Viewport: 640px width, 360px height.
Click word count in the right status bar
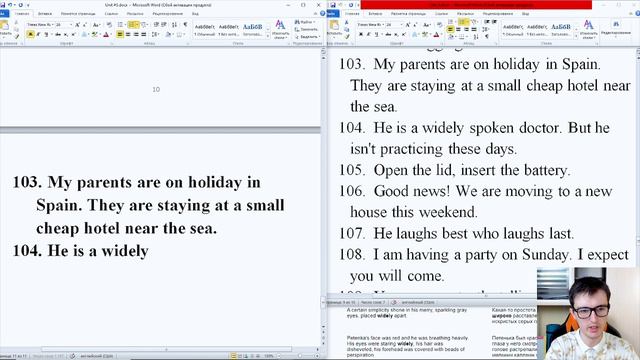[372, 302]
